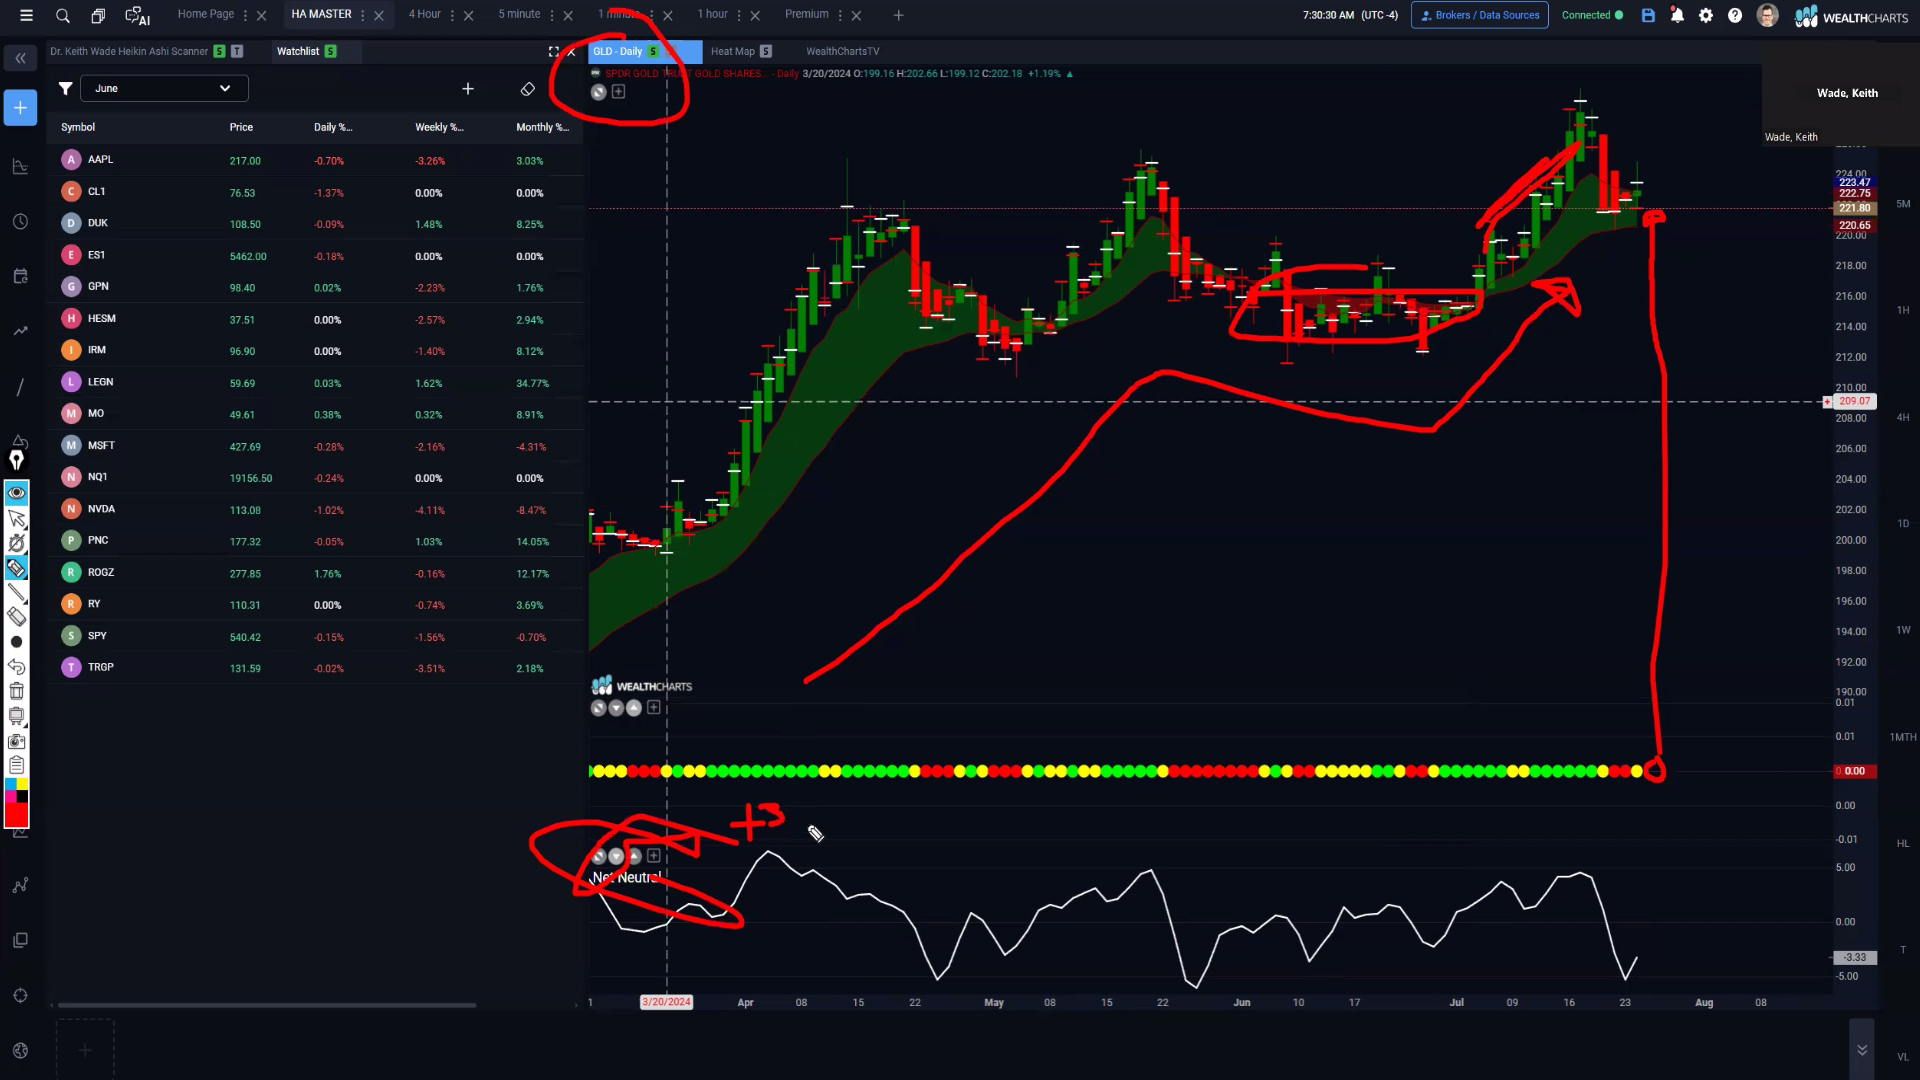
Task: Open the globe icon at sidebar bottom
Action: click(x=20, y=1050)
